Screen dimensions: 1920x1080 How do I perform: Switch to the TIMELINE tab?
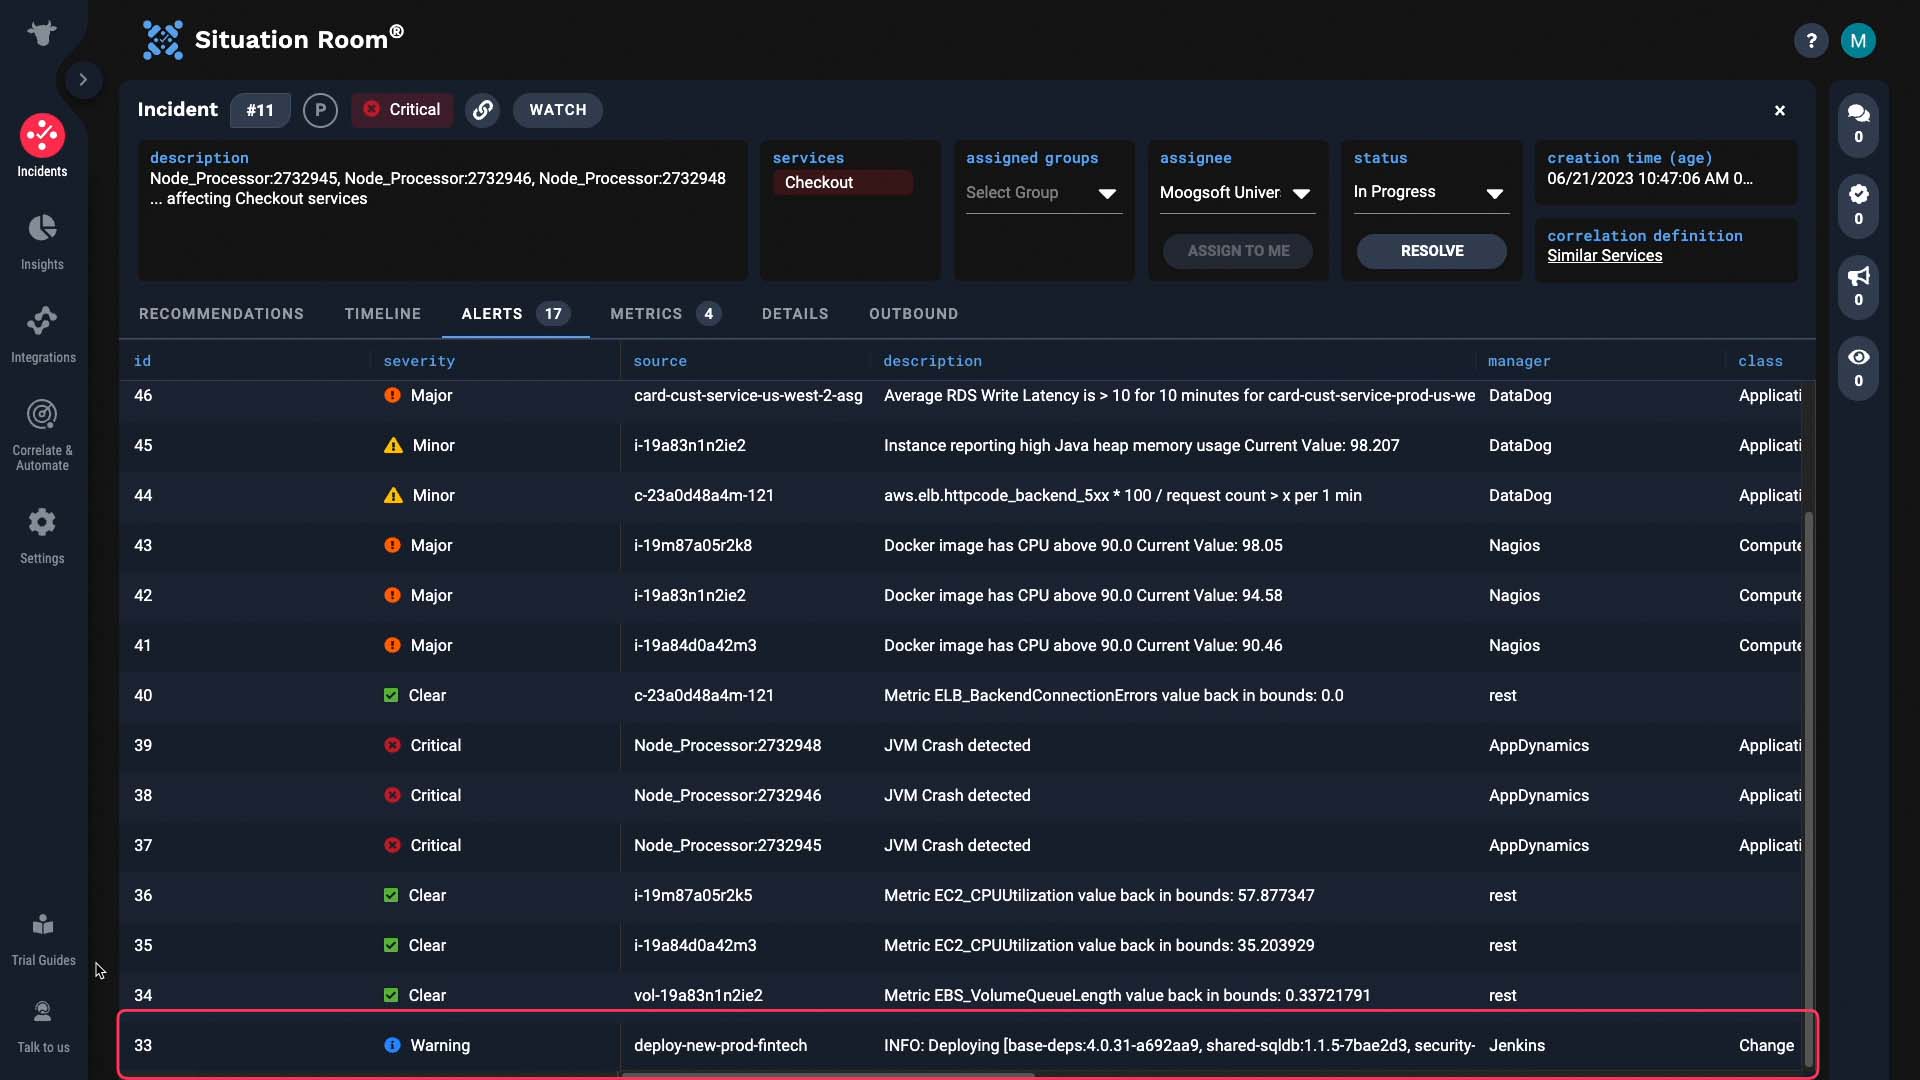point(383,314)
